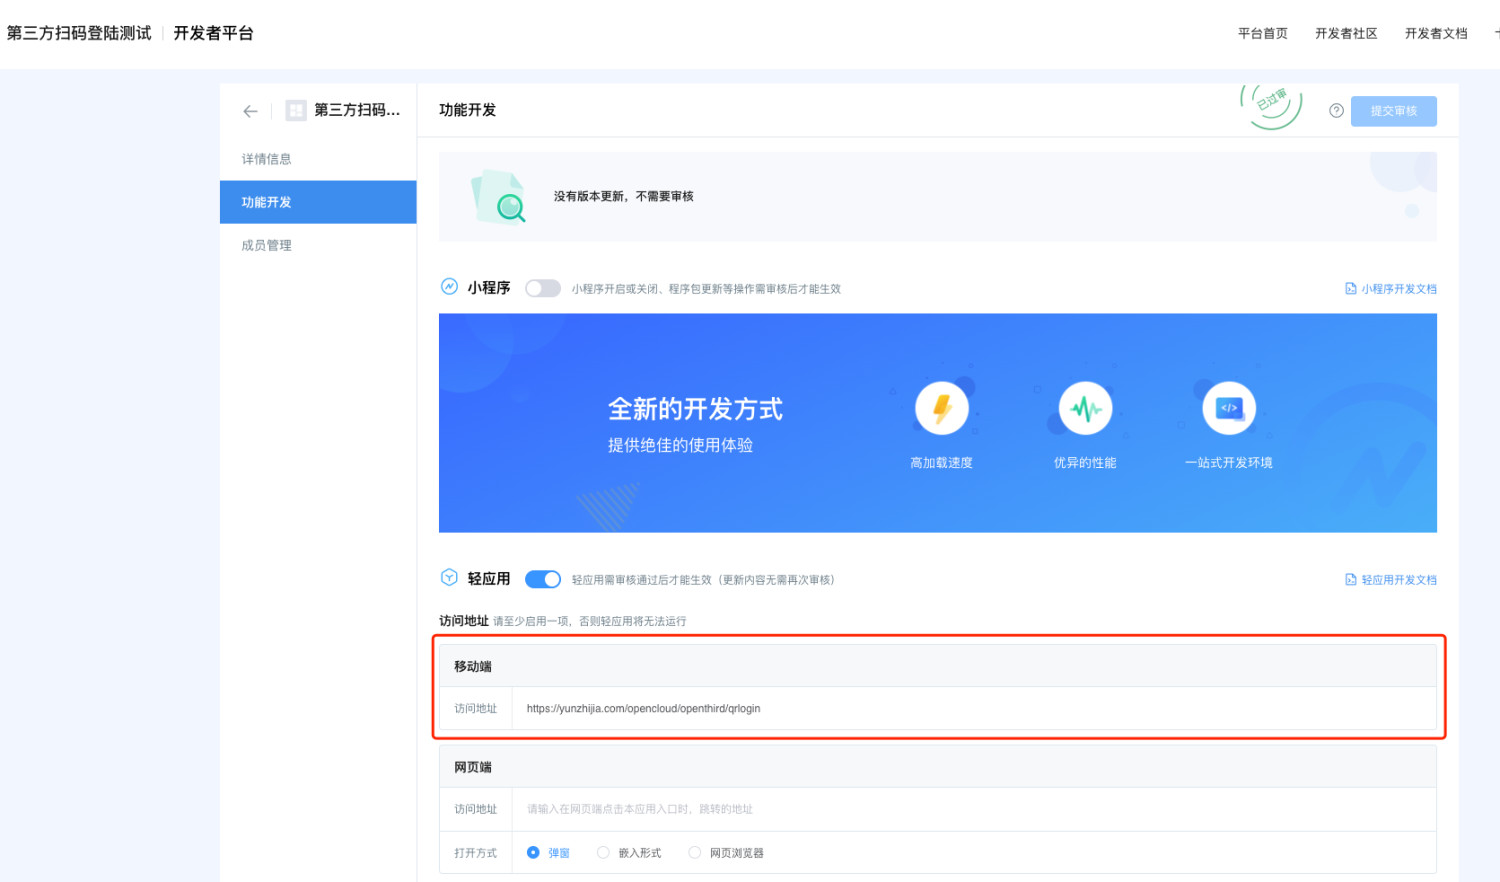Go to 开发者社区 in top navigation
This screenshot has width=1500, height=882.
pos(1346,34)
